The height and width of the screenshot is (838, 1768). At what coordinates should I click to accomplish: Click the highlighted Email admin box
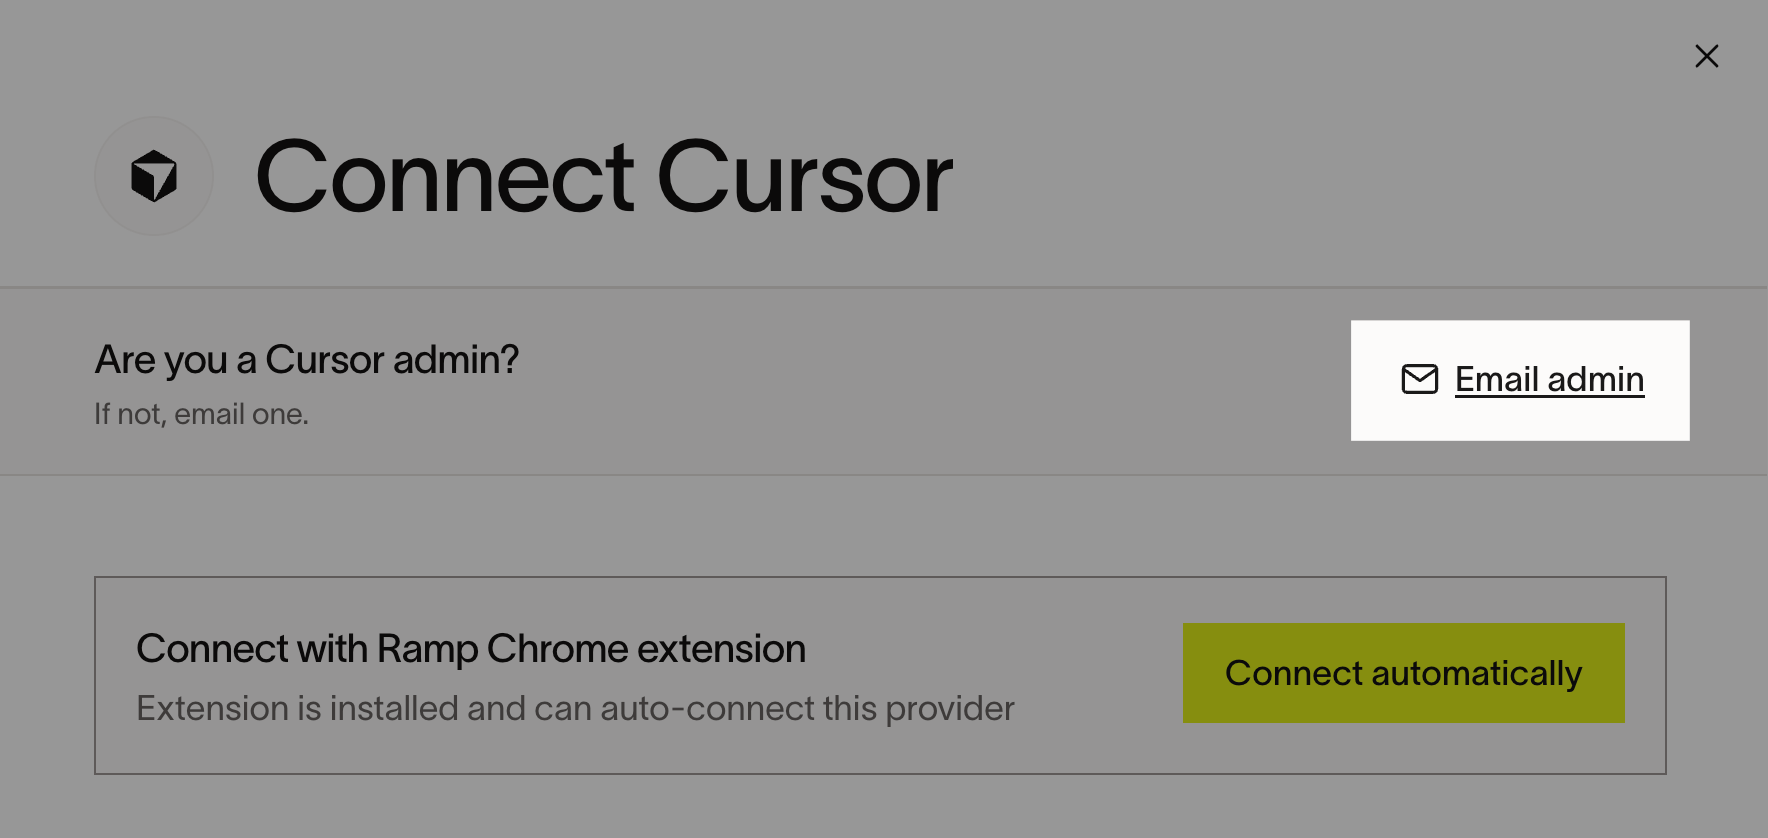[1520, 380]
